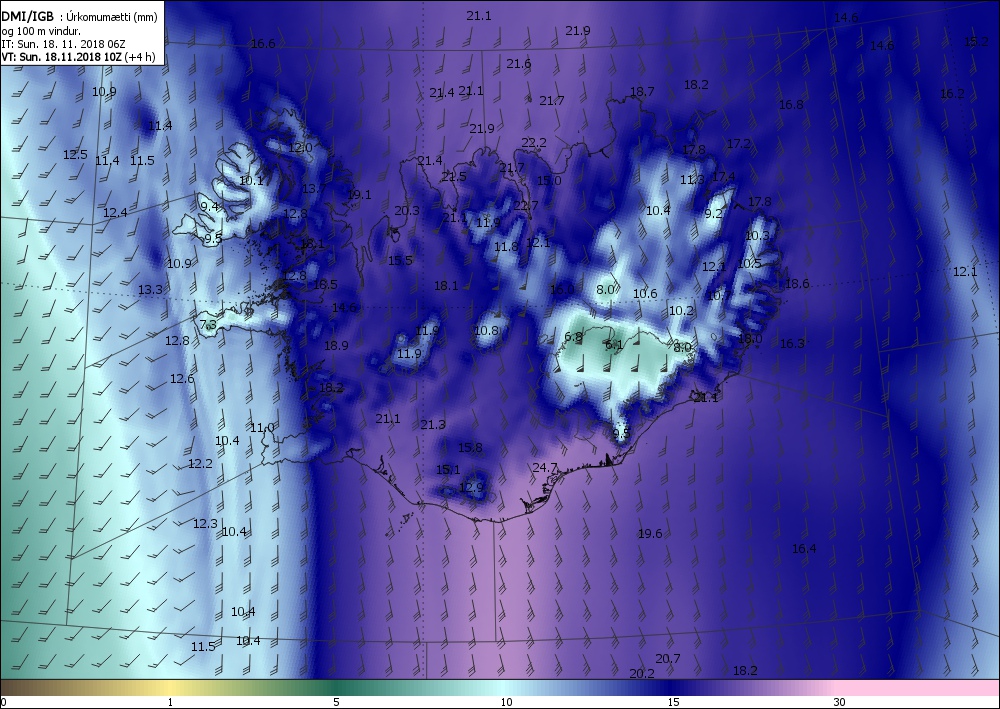Image resolution: width=1000 pixels, height=709 pixels.
Task: Click the 30 label on the colour scale
Action: pos(839,703)
